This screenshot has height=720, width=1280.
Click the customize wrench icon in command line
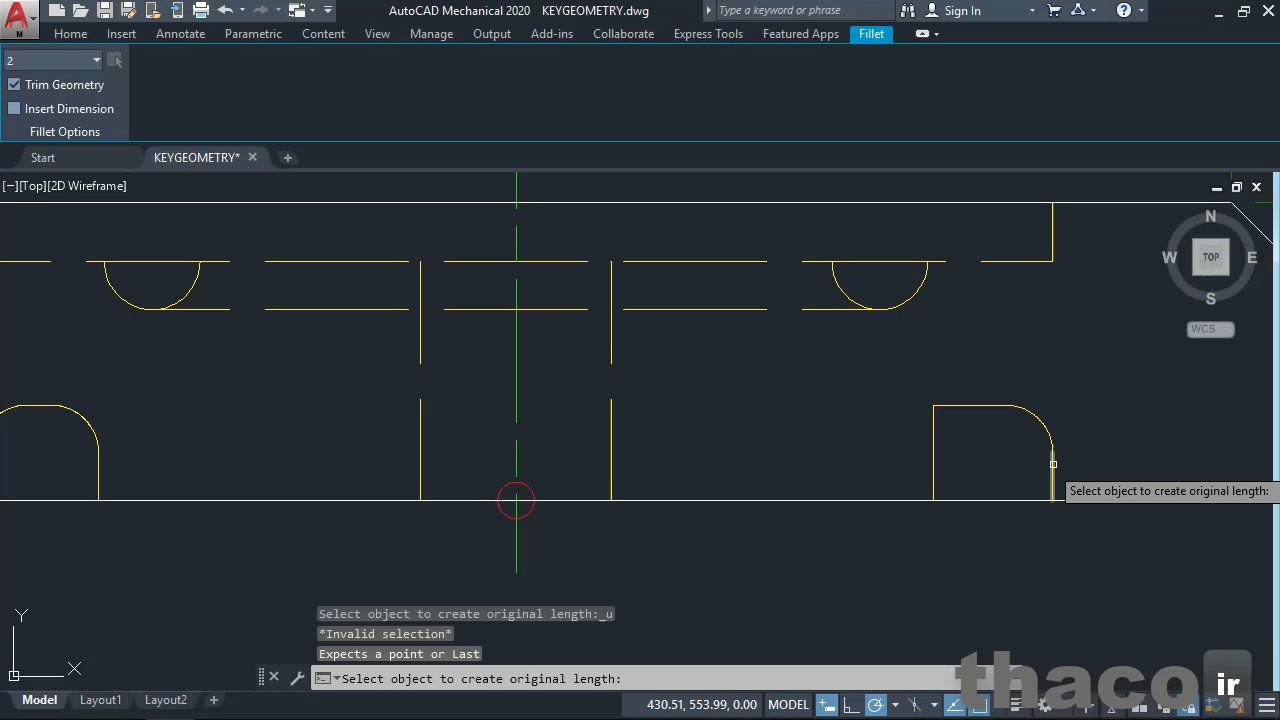tap(297, 678)
